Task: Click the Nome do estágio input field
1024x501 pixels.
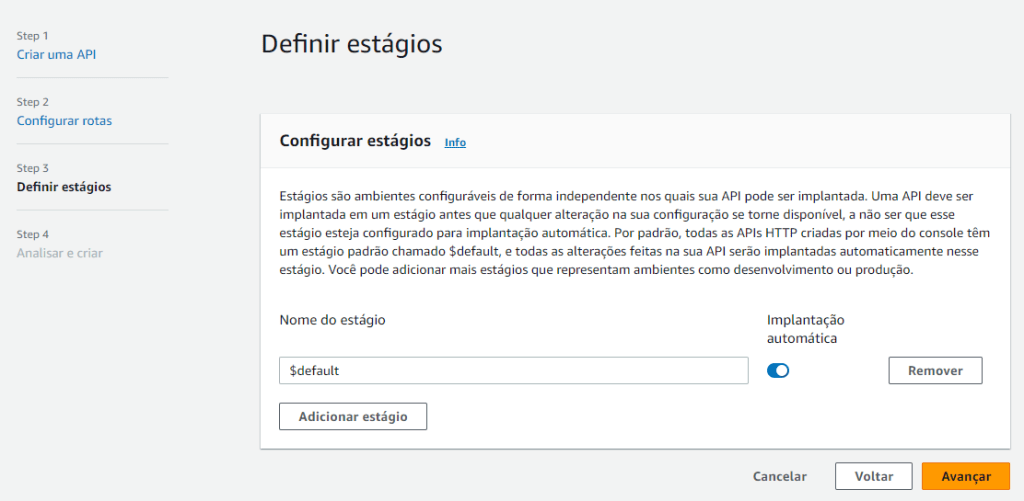Action: click(x=513, y=371)
